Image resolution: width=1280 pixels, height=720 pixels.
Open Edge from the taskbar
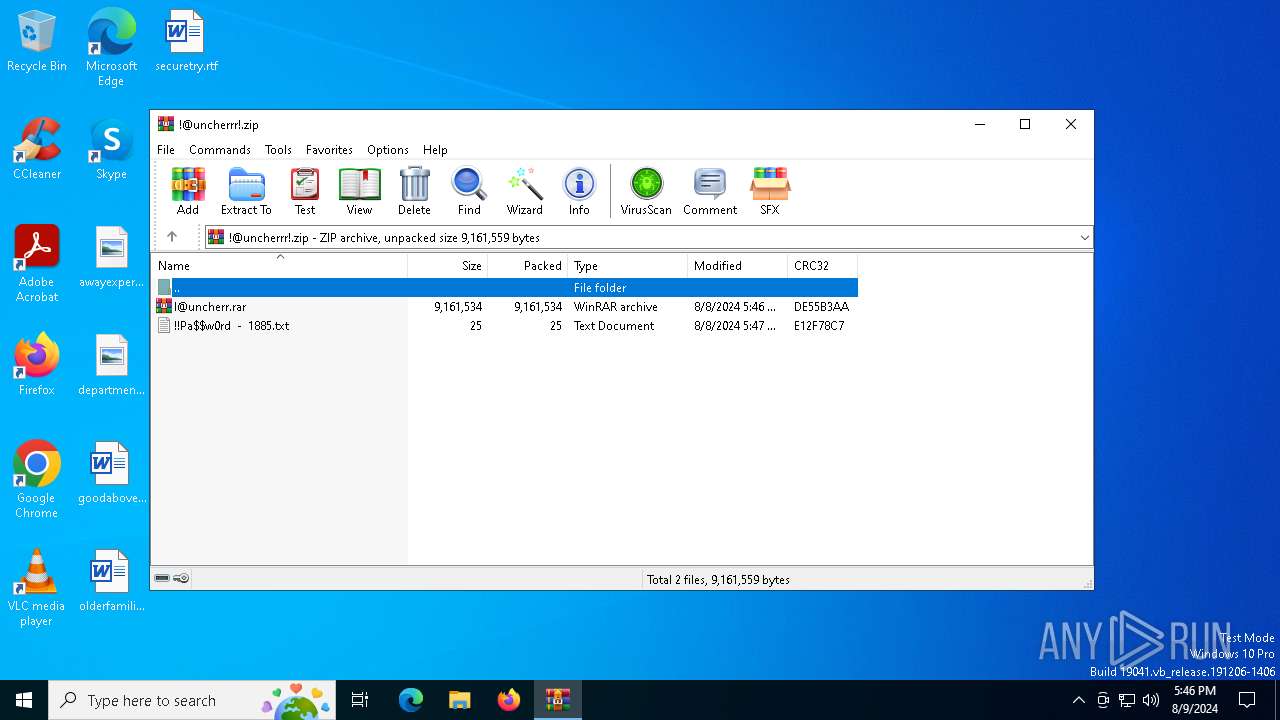[x=411, y=700]
